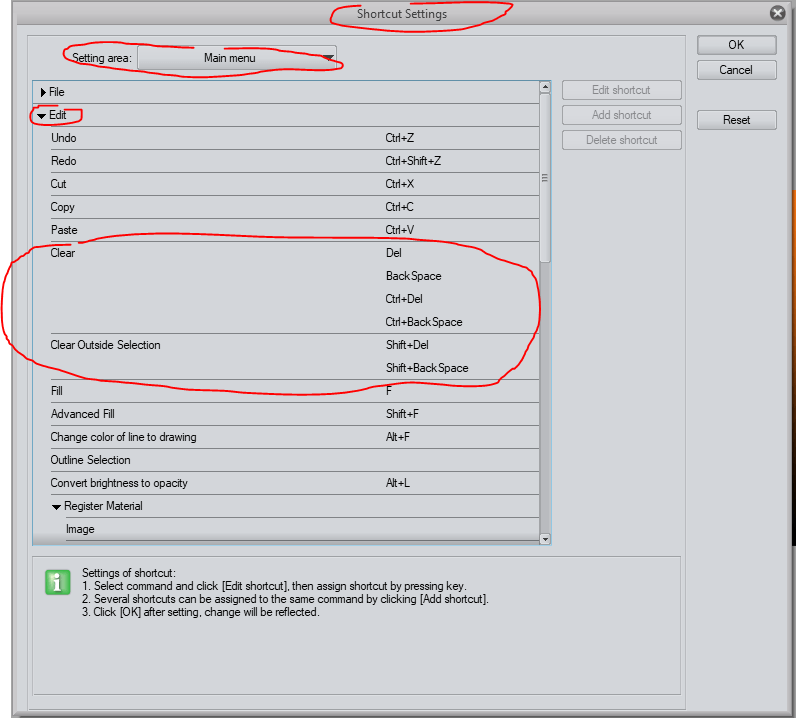Close the Shortcut Settings dialog
The height and width of the screenshot is (718, 796).
click(x=777, y=13)
